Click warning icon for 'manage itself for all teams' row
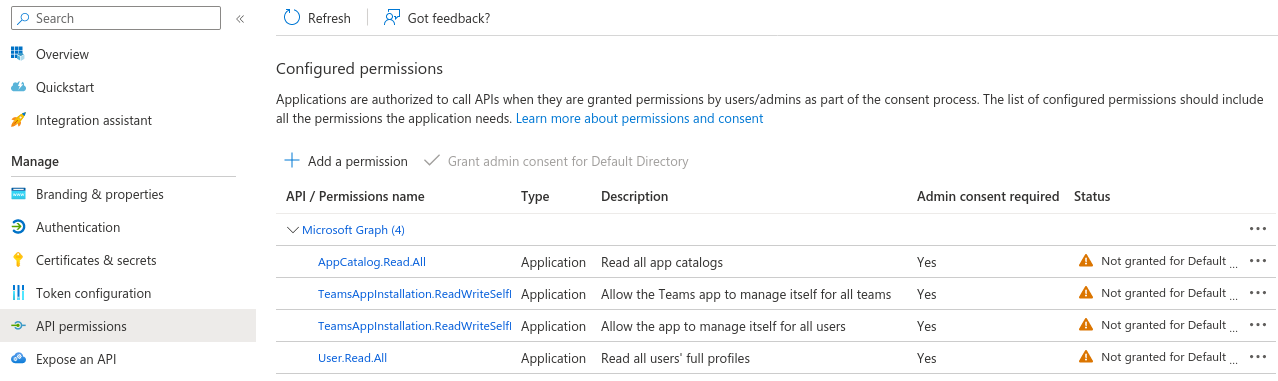 1086,293
